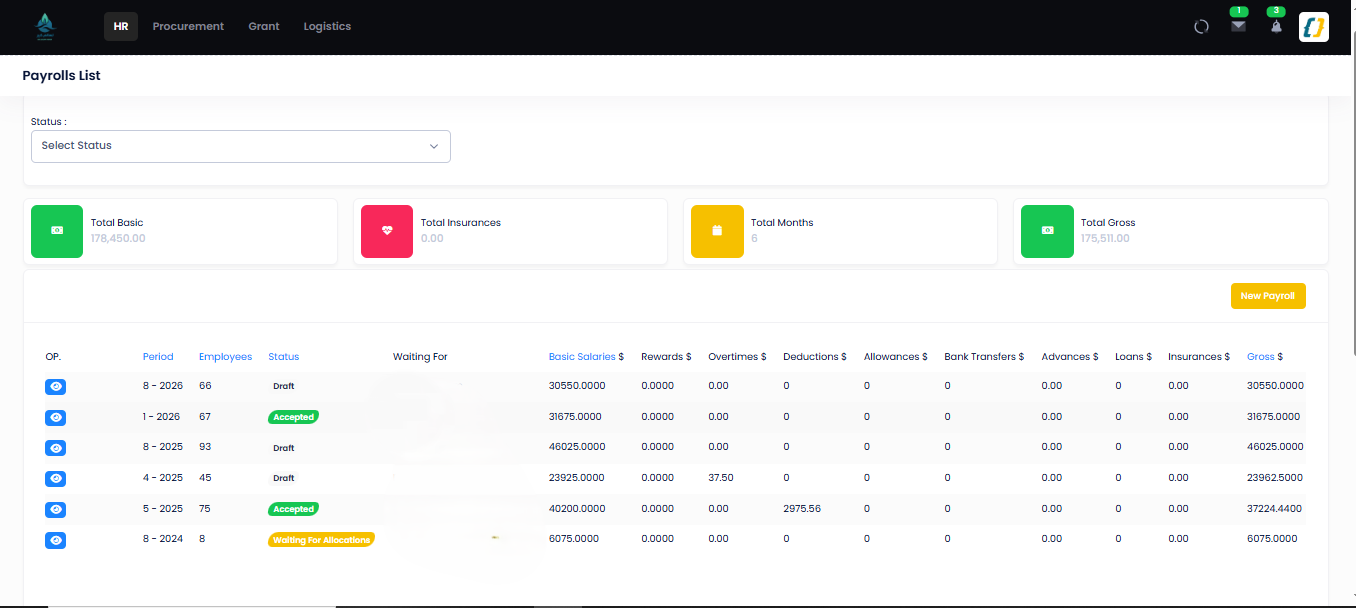Click the 46025.0000 basic salary value
Screen dimensions: 1356x608
(x=577, y=446)
